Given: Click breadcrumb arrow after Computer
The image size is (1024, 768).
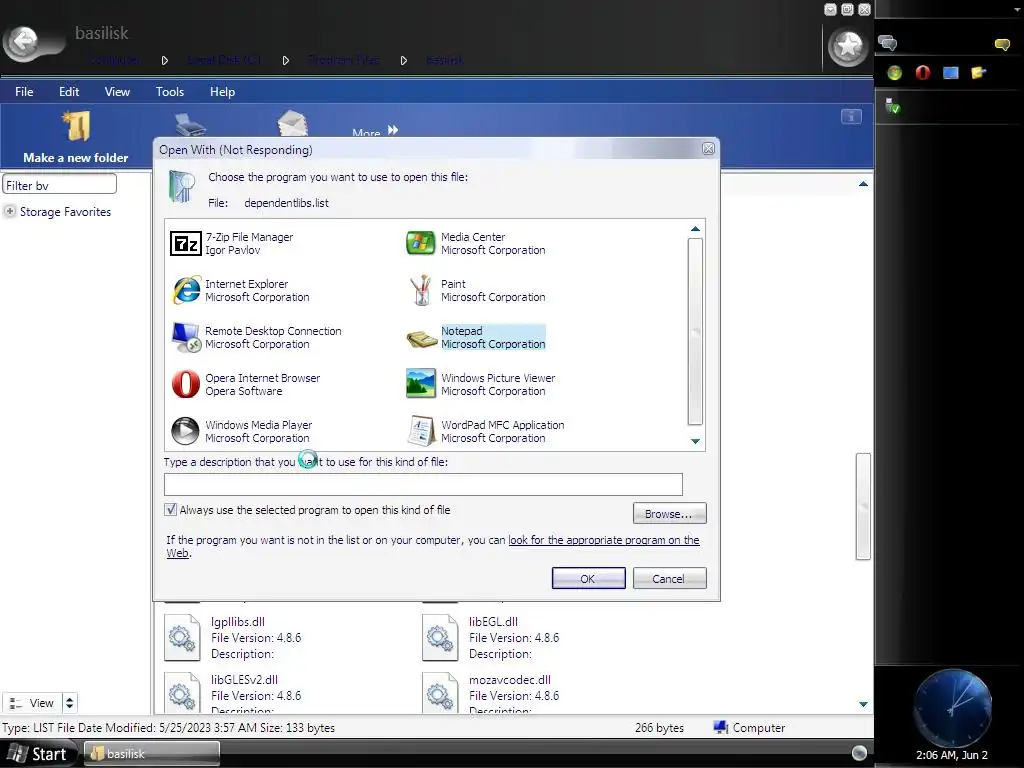Looking at the screenshot, I should pyautogui.click(x=165, y=60).
